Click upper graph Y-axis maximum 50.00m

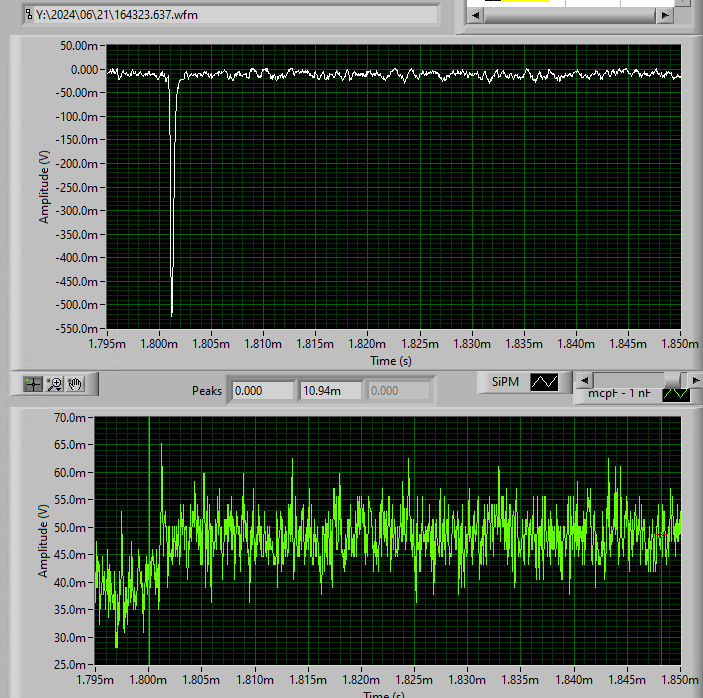point(78,46)
